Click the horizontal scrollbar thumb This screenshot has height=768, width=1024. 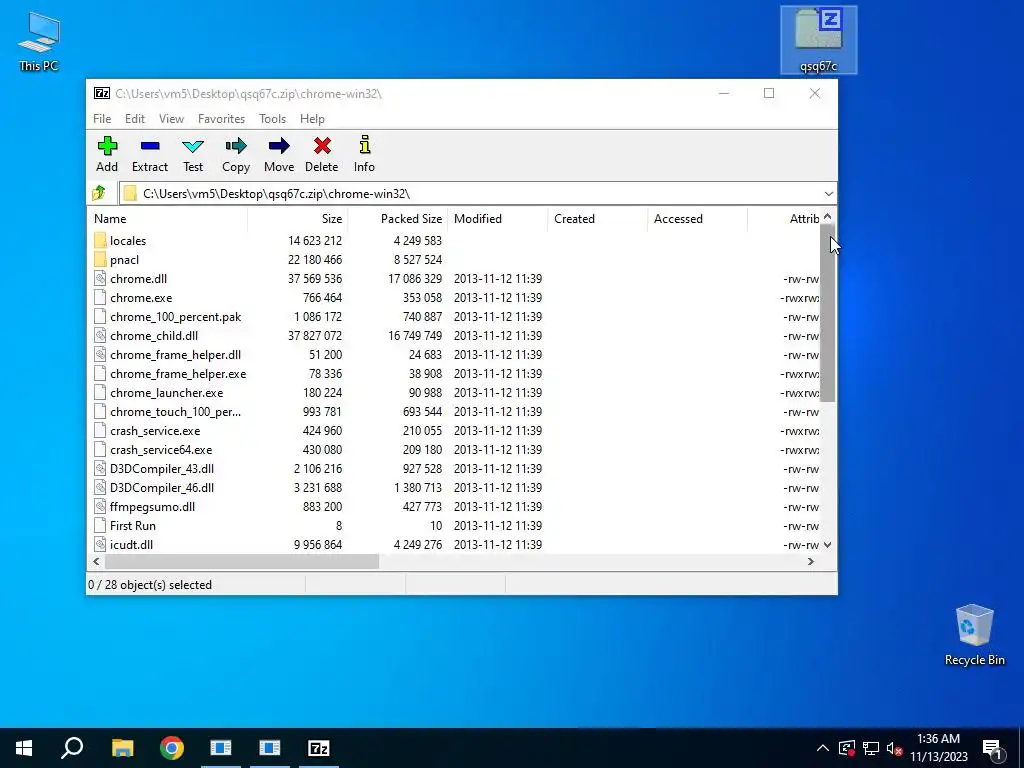(242, 561)
